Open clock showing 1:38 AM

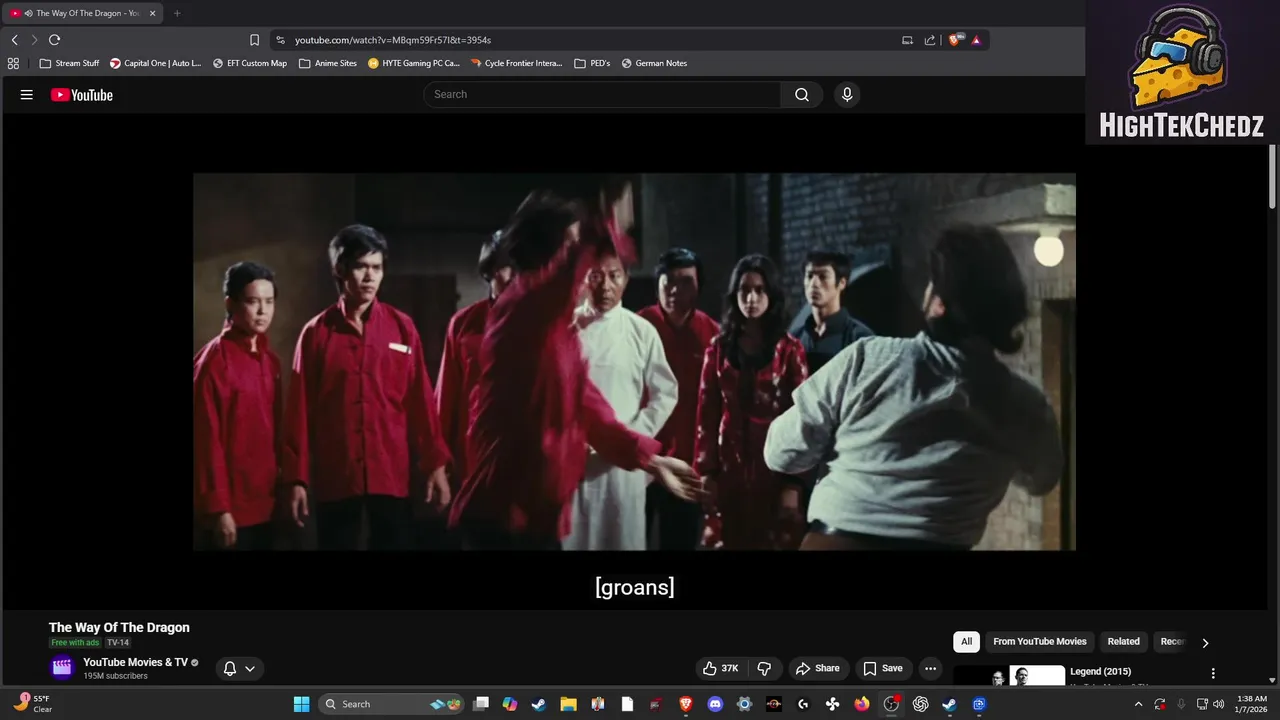tap(1252, 704)
